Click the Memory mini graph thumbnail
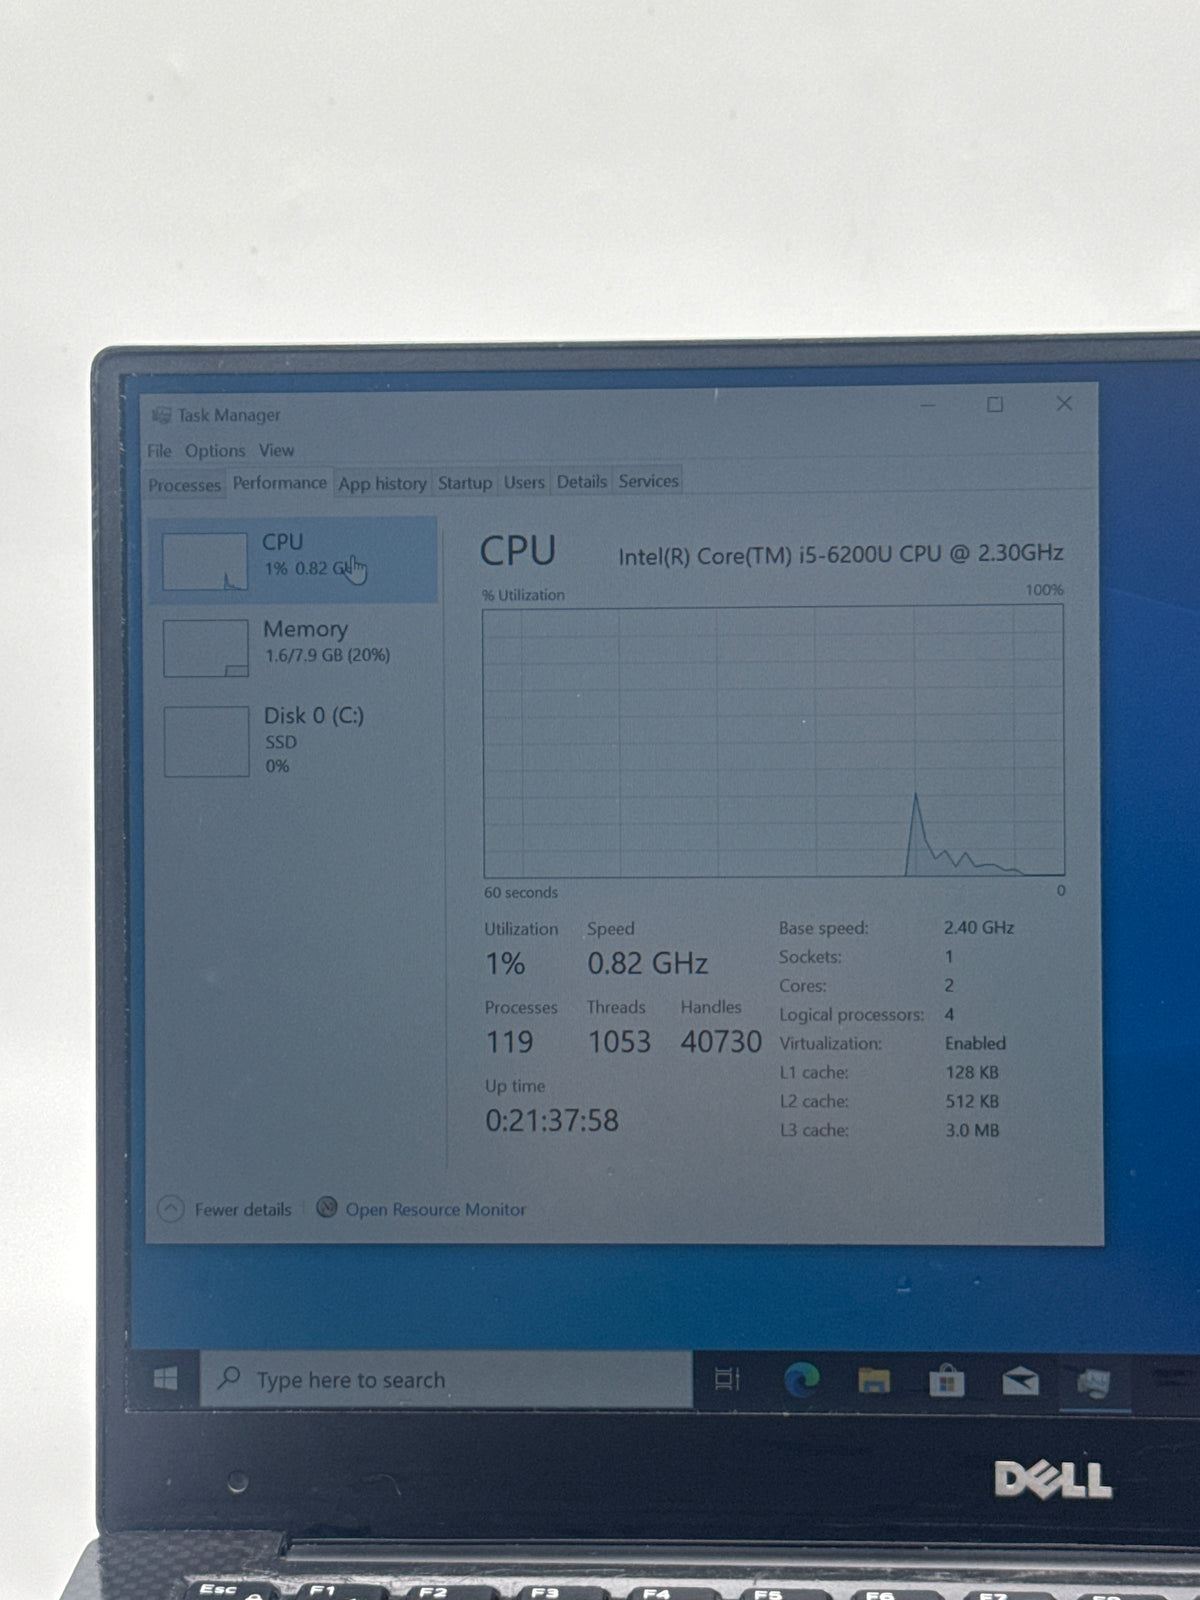1200x1600 pixels. point(206,648)
